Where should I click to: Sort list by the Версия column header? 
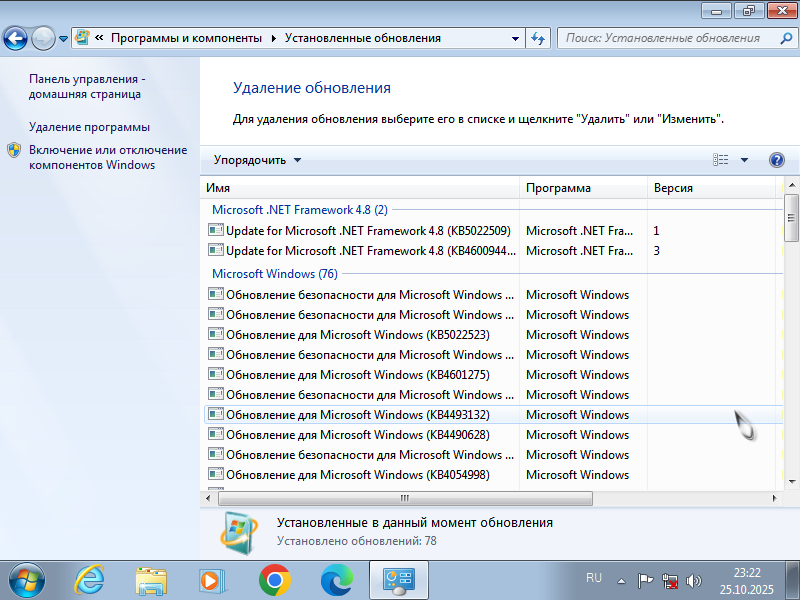pos(673,188)
